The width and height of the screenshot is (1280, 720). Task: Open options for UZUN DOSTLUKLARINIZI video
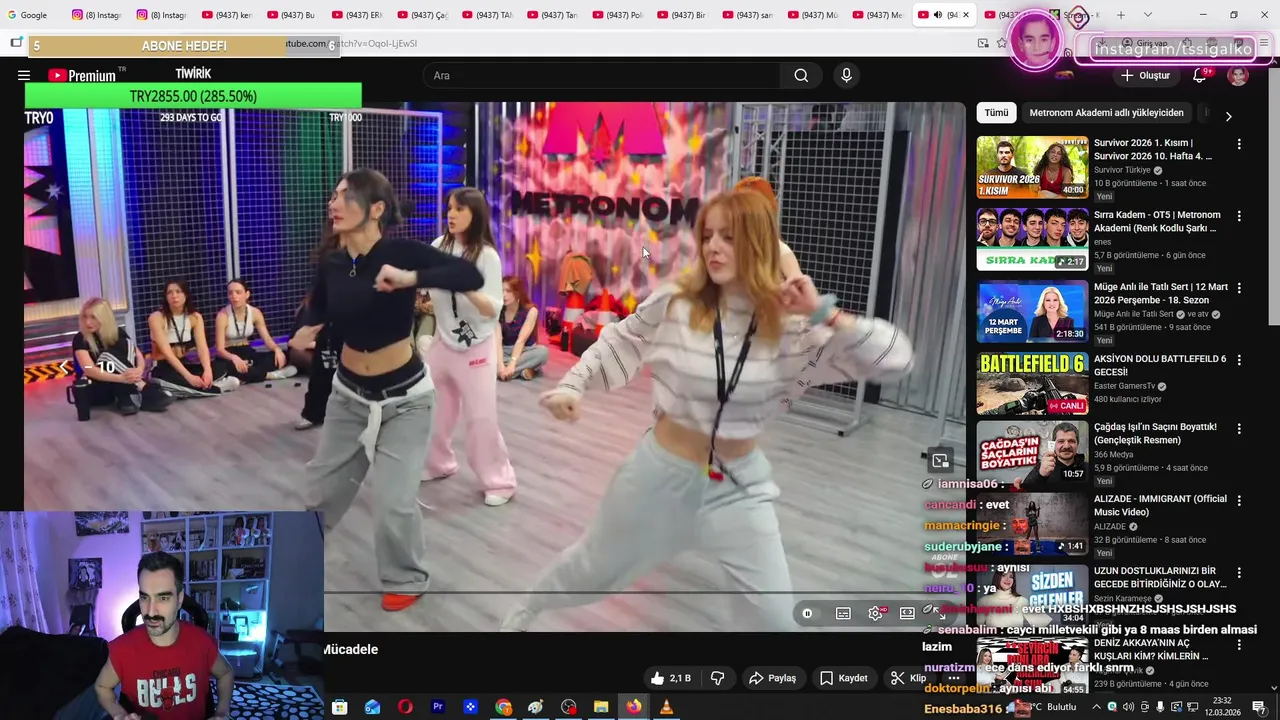tap(1239, 572)
